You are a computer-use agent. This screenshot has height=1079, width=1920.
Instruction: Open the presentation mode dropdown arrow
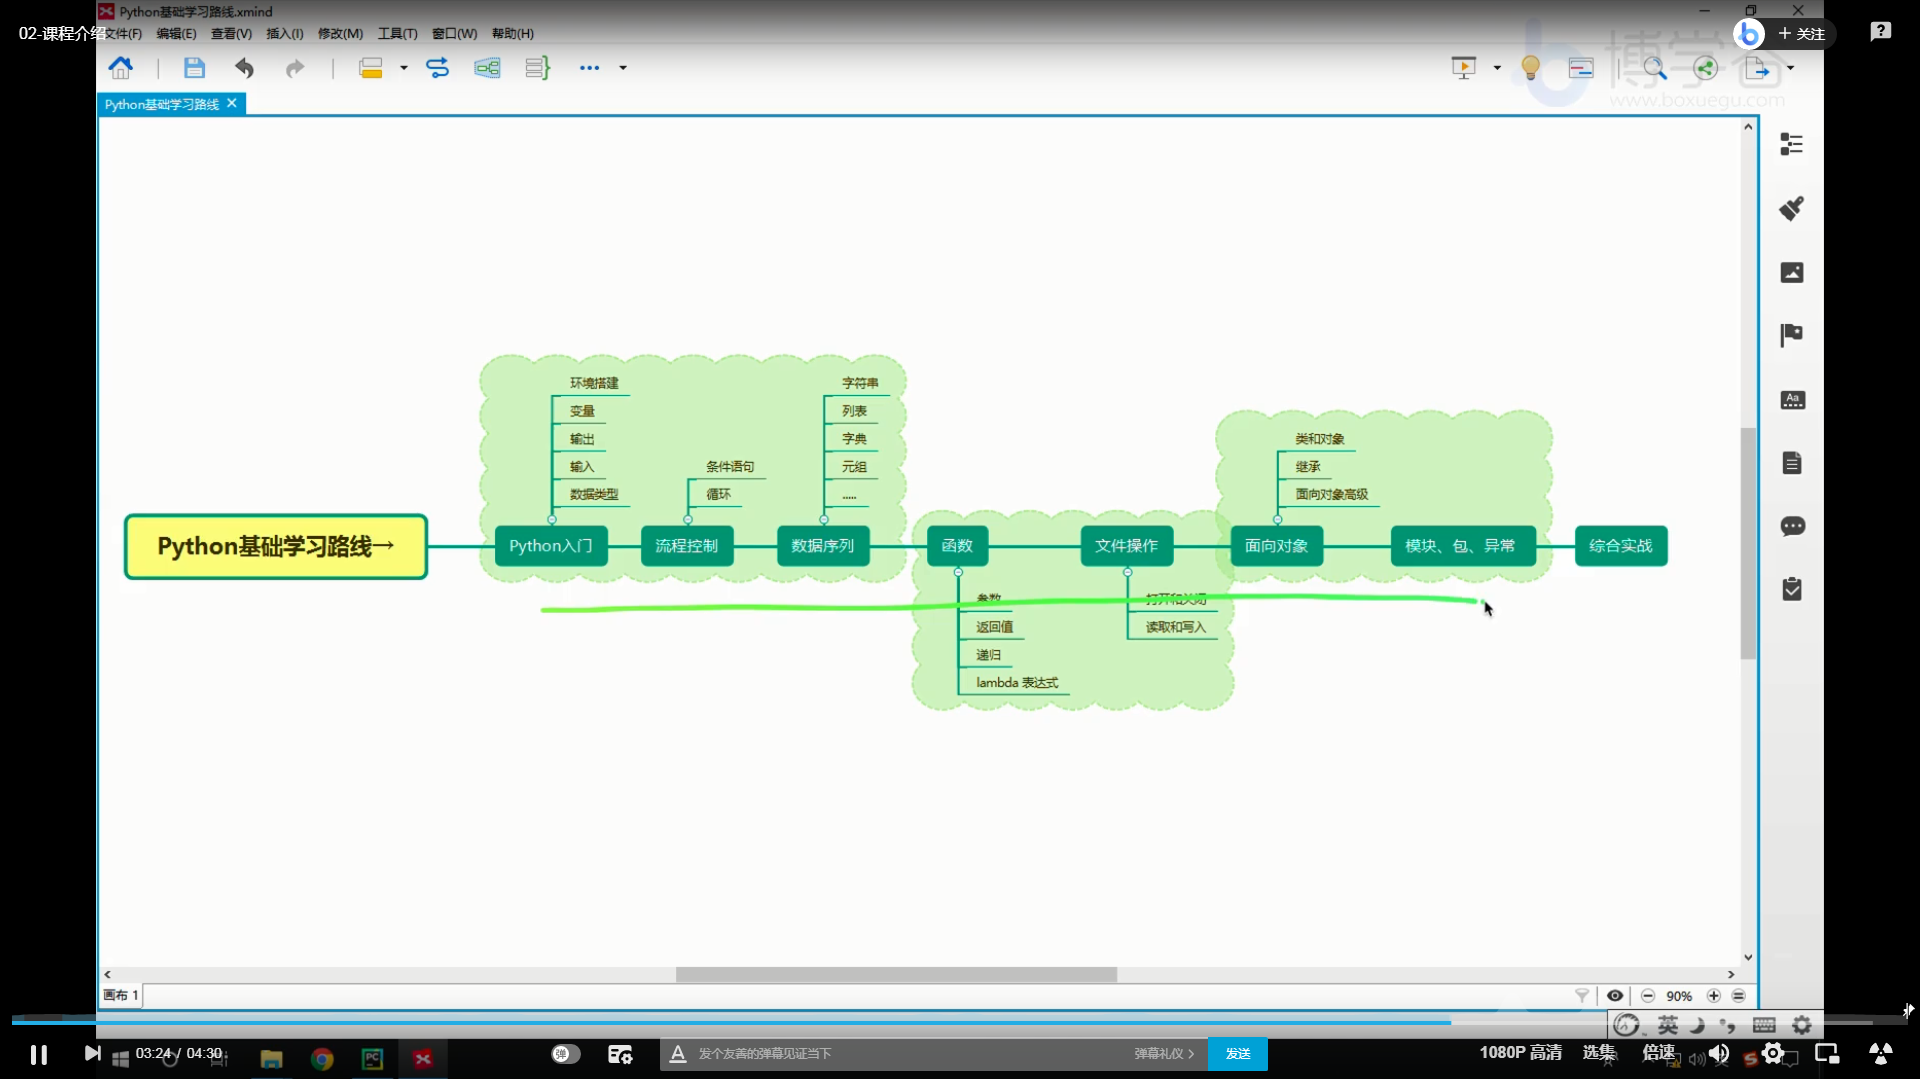point(1497,68)
